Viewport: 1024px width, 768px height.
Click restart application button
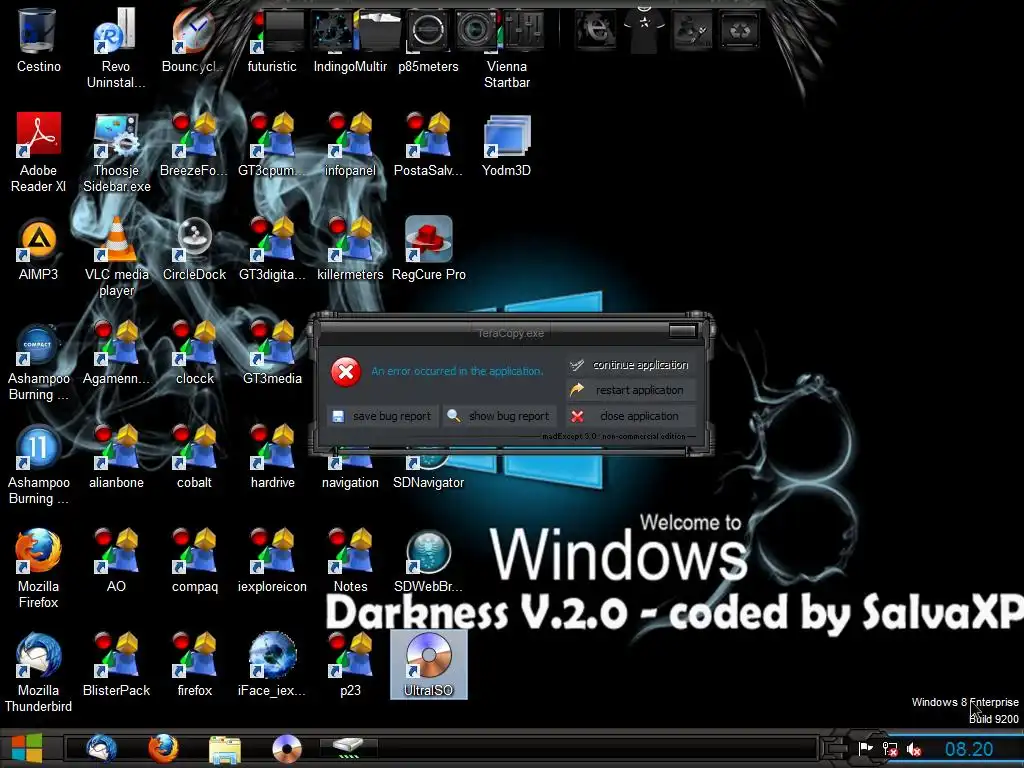[630, 390]
